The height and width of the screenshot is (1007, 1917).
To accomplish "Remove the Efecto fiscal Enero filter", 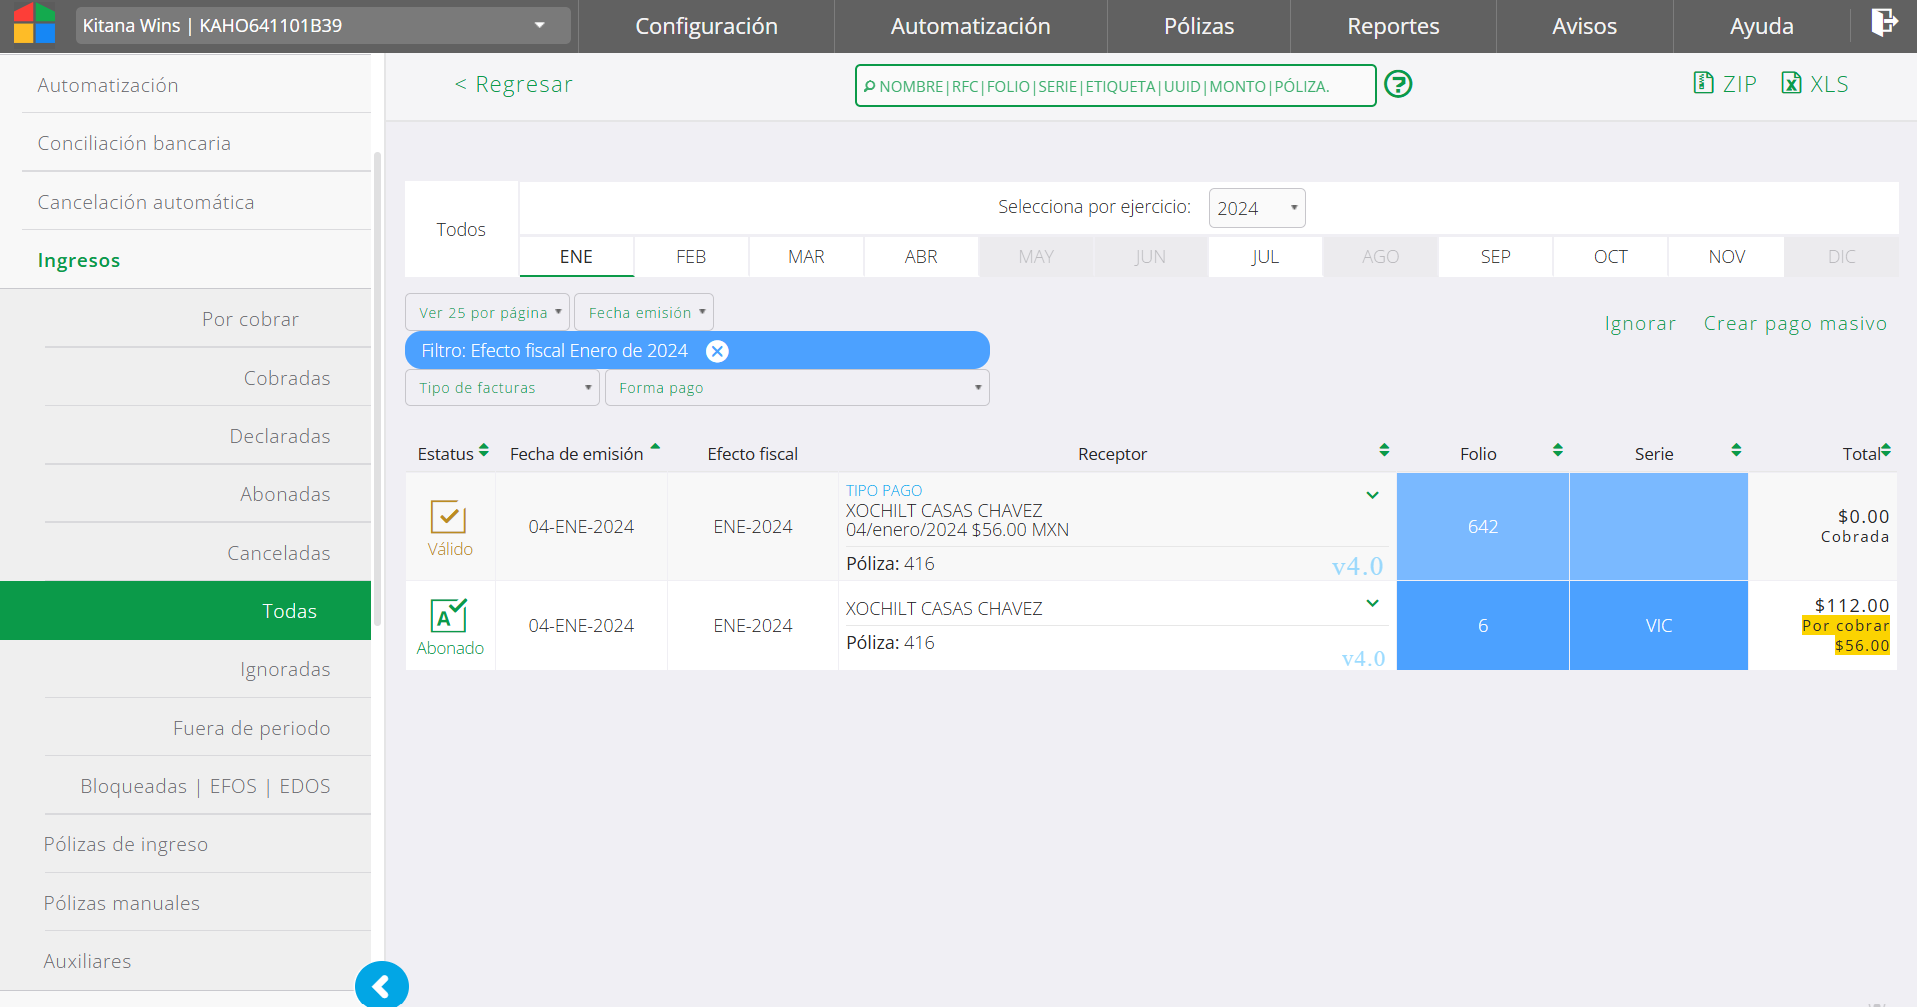I will click(x=717, y=351).
